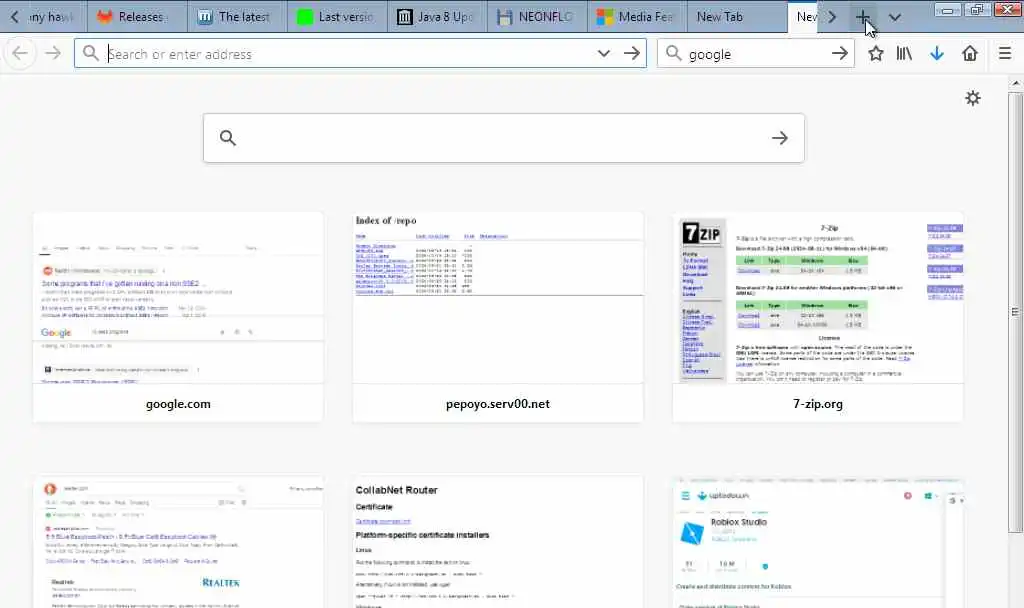Click the search bar magnifier icon
The width and height of the screenshot is (1024, 608).
tap(673, 54)
